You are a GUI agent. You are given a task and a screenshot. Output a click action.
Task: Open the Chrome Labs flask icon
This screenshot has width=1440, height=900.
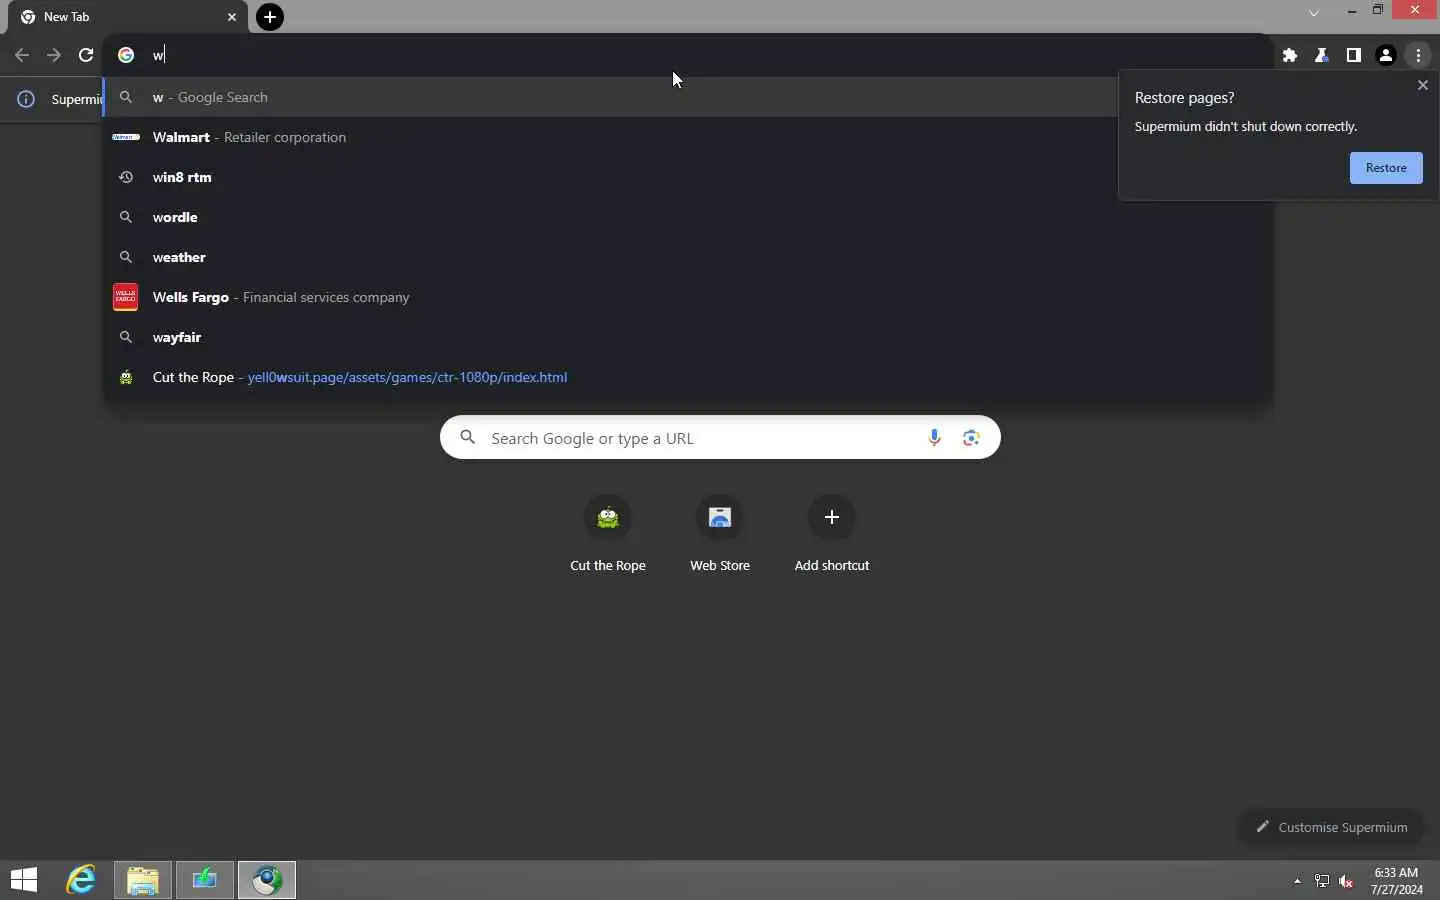click(1322, 56)
